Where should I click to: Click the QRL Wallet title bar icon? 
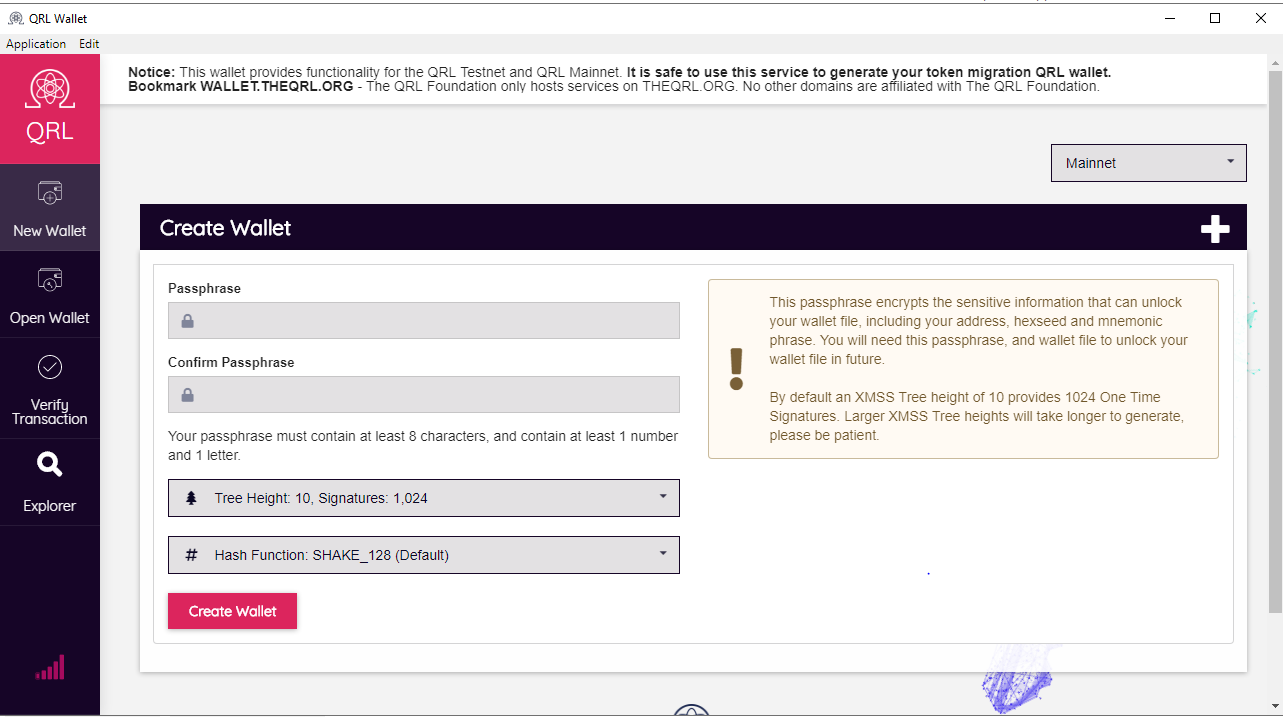[x=15, y=18]
